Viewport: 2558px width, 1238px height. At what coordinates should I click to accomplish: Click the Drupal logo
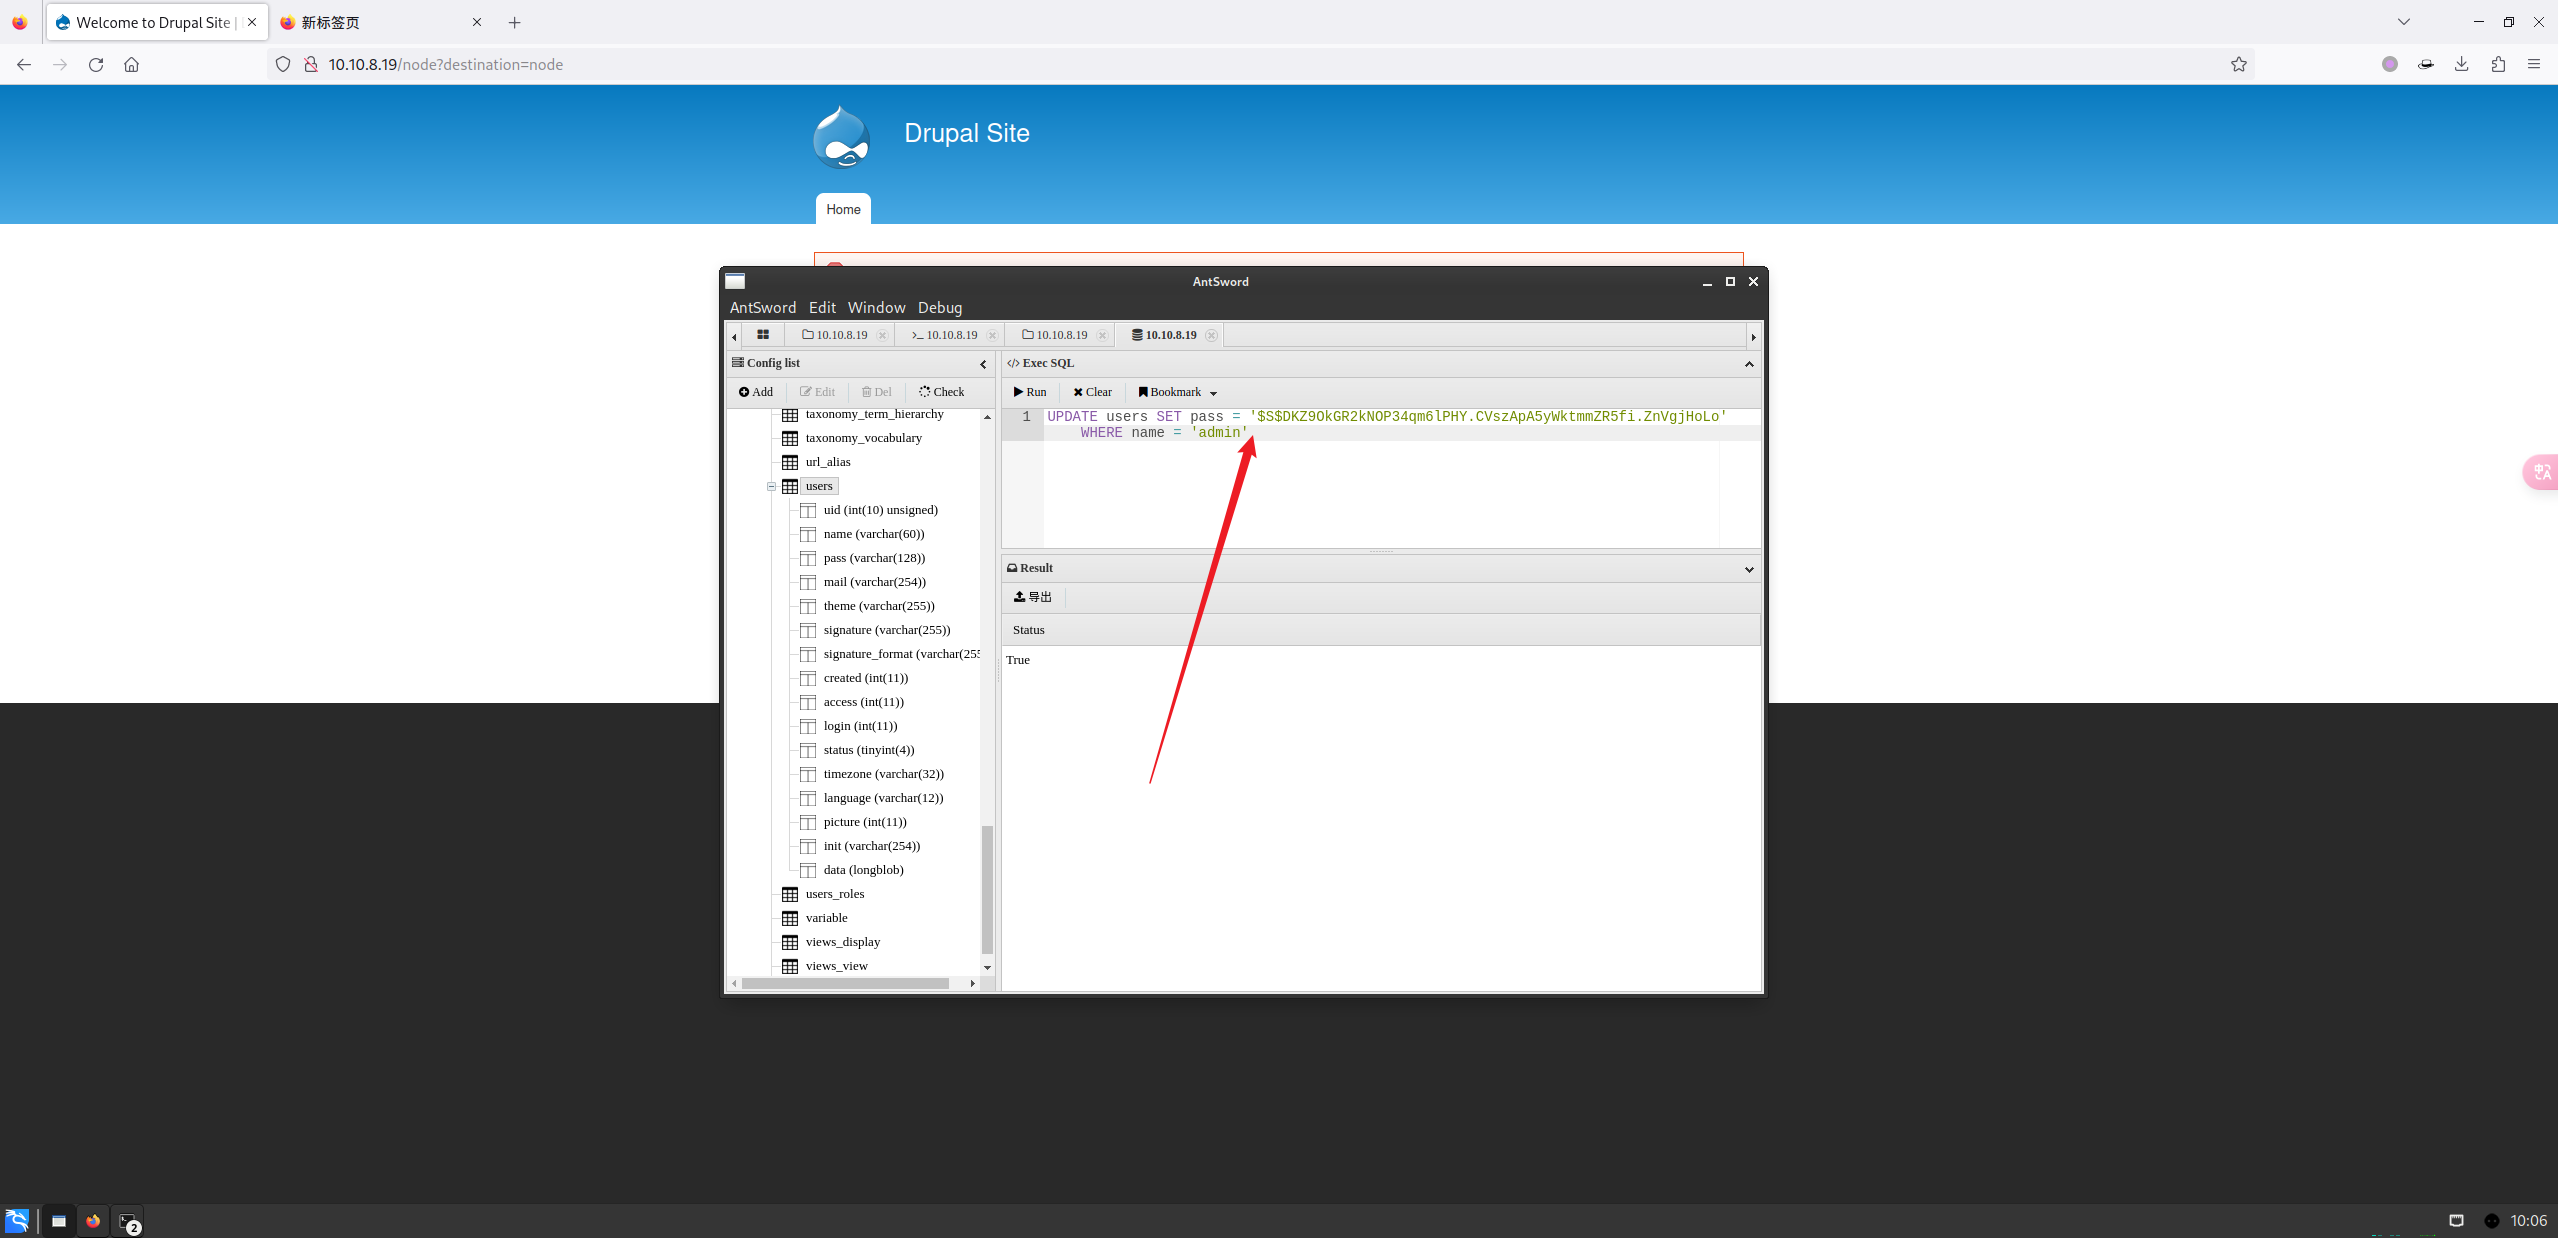(x=841, y=137)
